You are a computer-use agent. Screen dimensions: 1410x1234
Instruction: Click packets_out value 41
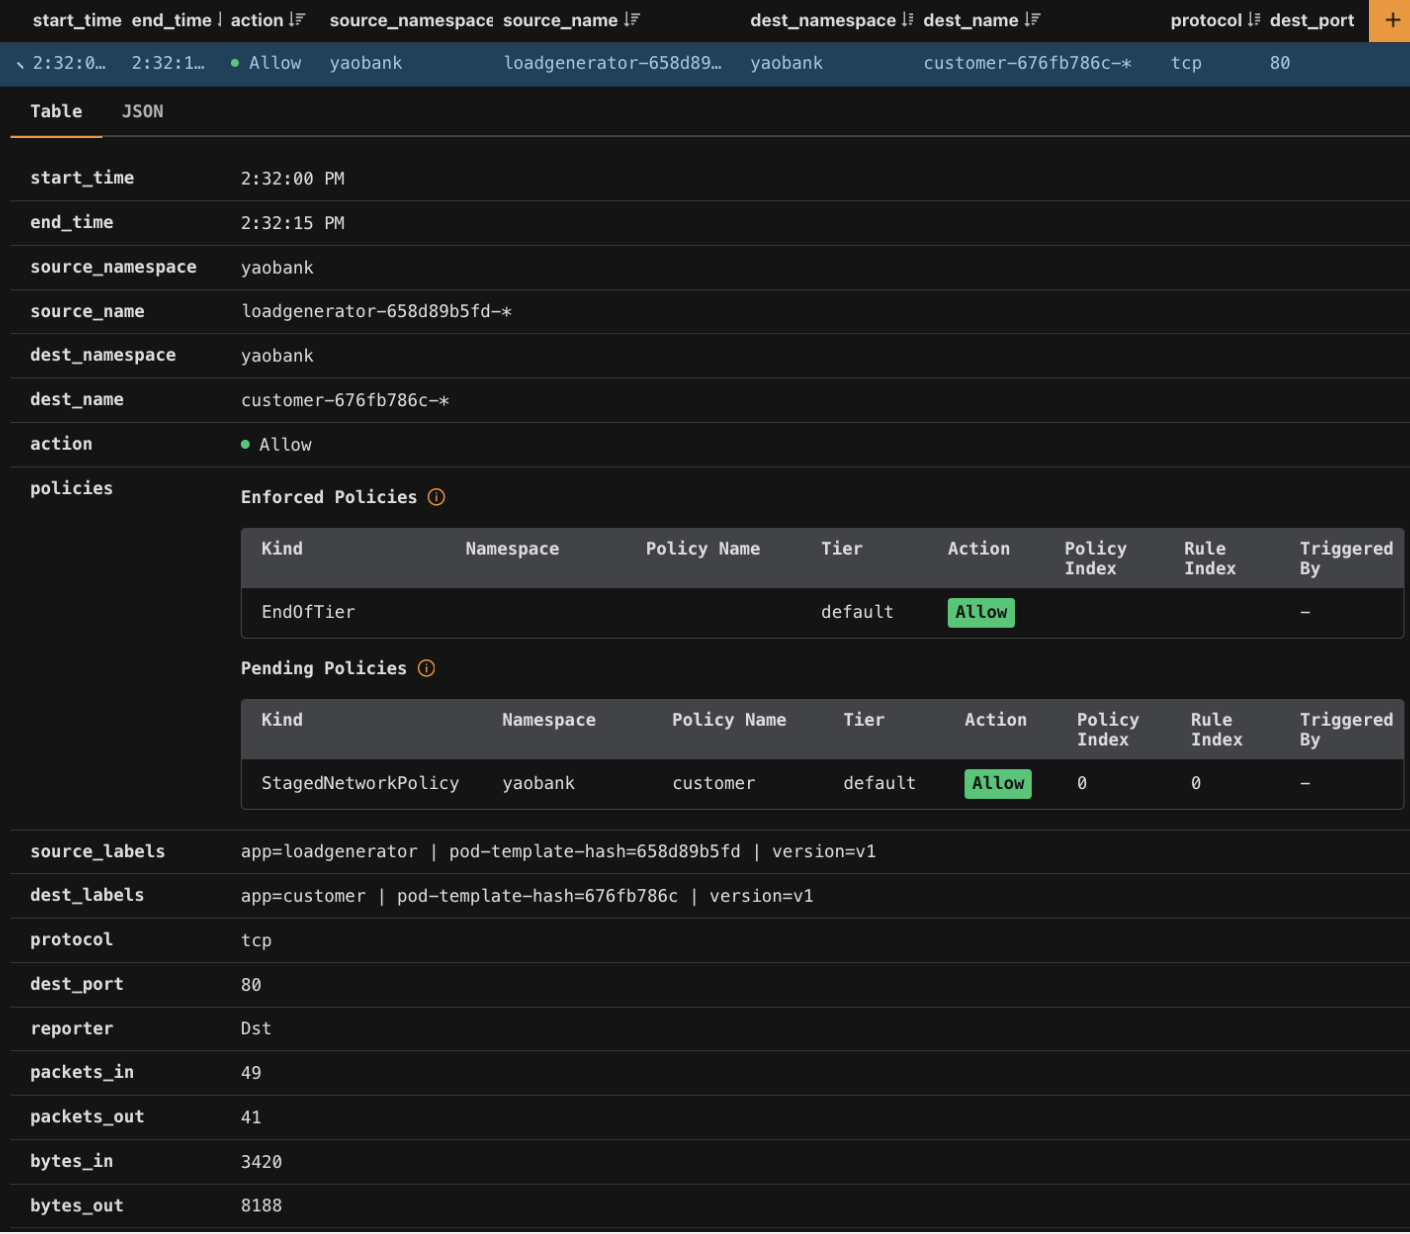[251, 1118]
